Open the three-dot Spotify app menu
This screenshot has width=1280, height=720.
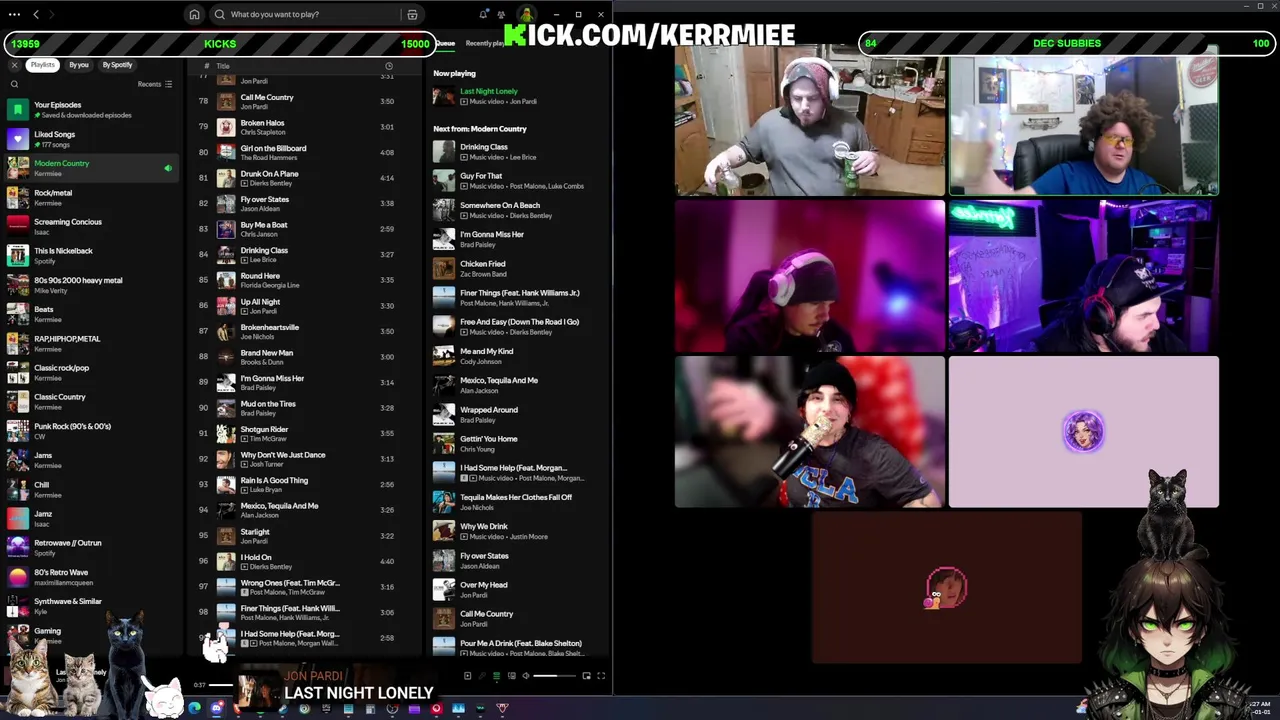tap(14, 15)
